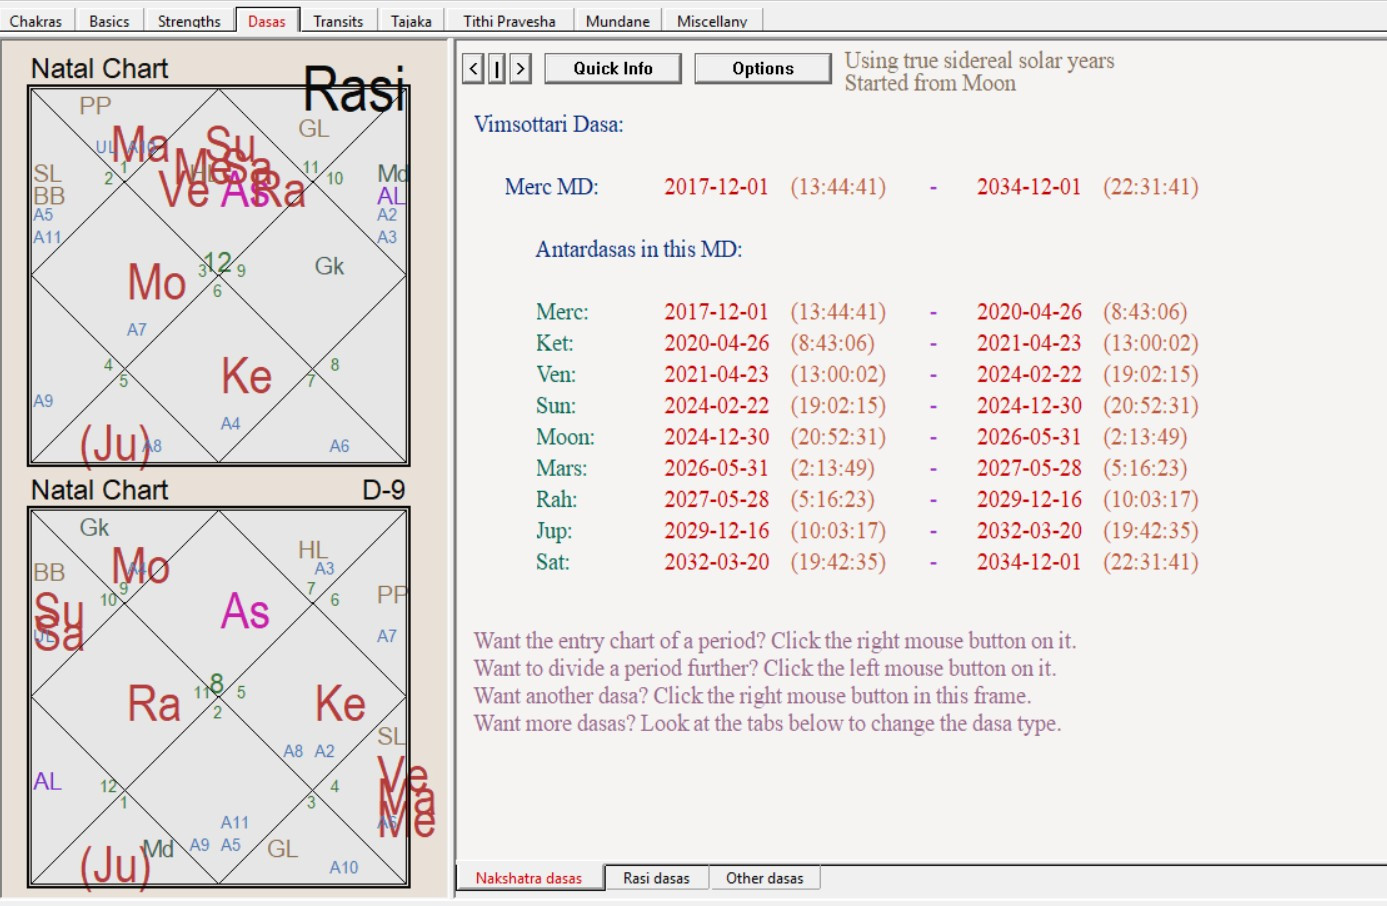Click Antardasas in this MD heading
The width and height of the screenshot is (1387, 906).
pos(638,249)
